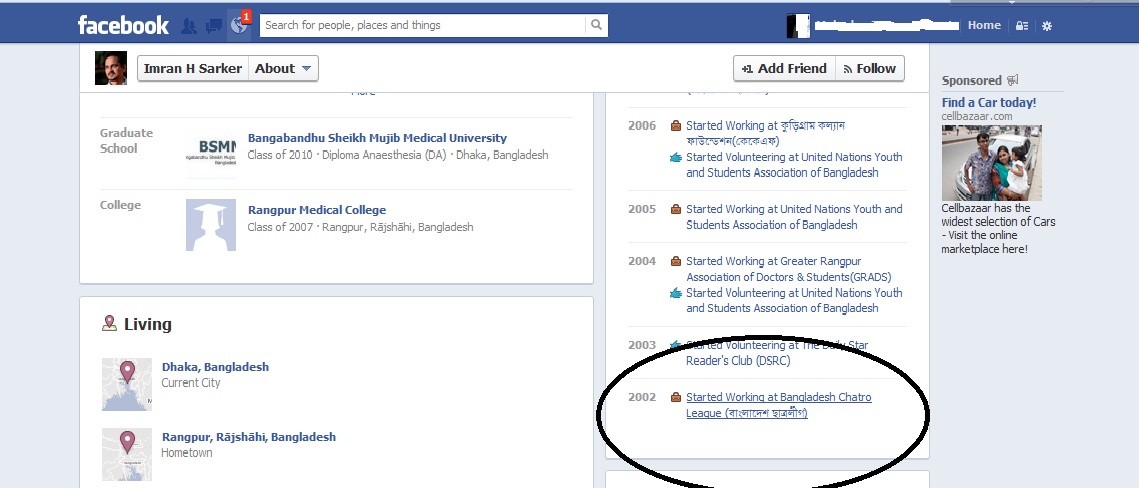Open 2006 Started Volunteering at United Nations Youth
Screen dimensions: 1139x488
[x=794, y=165]
